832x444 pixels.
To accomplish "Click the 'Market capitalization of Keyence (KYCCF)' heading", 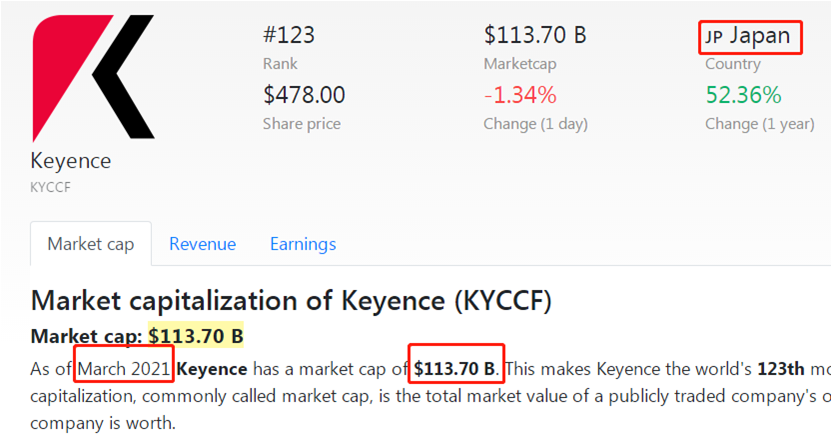I will click(x=291, y=301).
